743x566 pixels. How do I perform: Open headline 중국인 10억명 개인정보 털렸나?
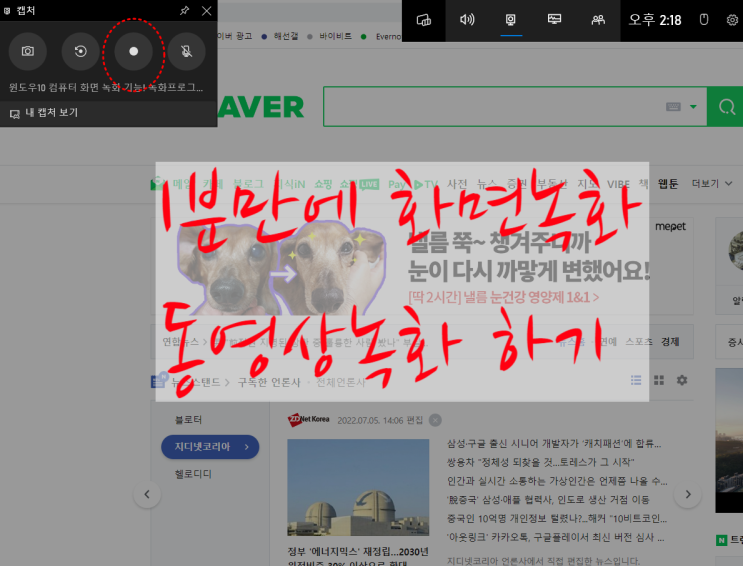tap(557, 519)
